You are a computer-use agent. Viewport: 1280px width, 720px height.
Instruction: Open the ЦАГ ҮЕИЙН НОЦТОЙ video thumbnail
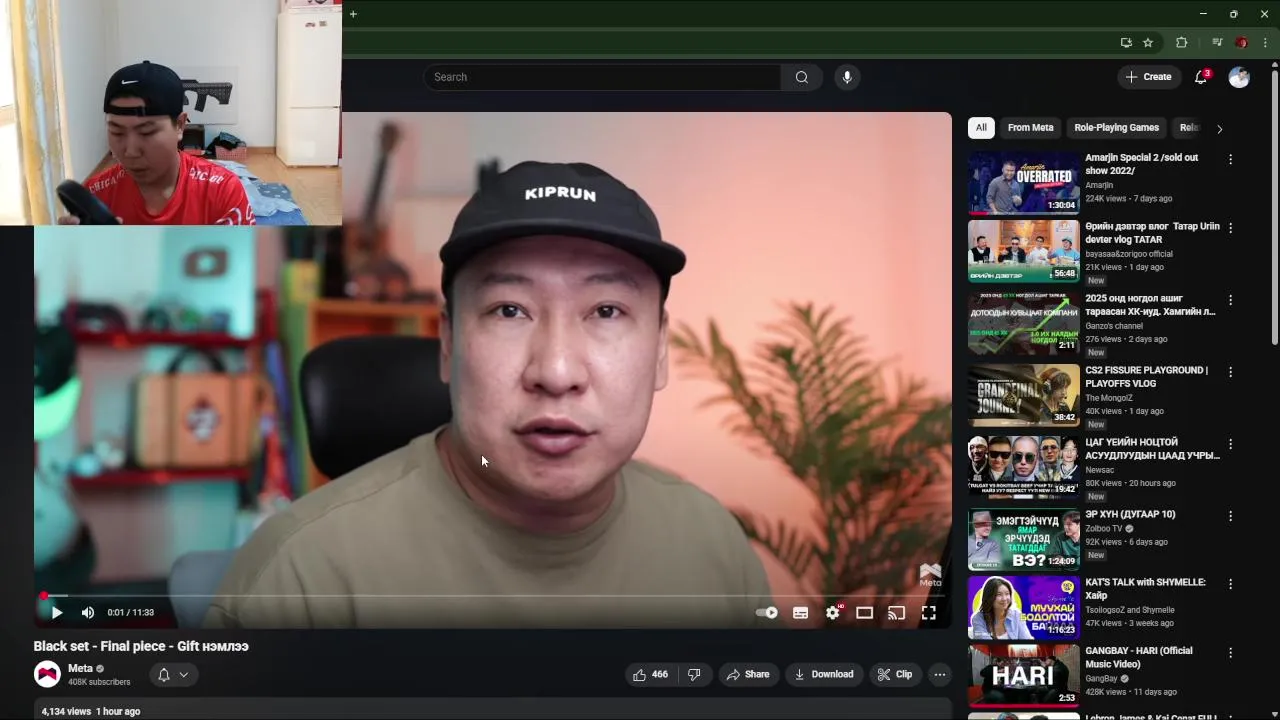pyautogui.click(x=1023, y=467)
